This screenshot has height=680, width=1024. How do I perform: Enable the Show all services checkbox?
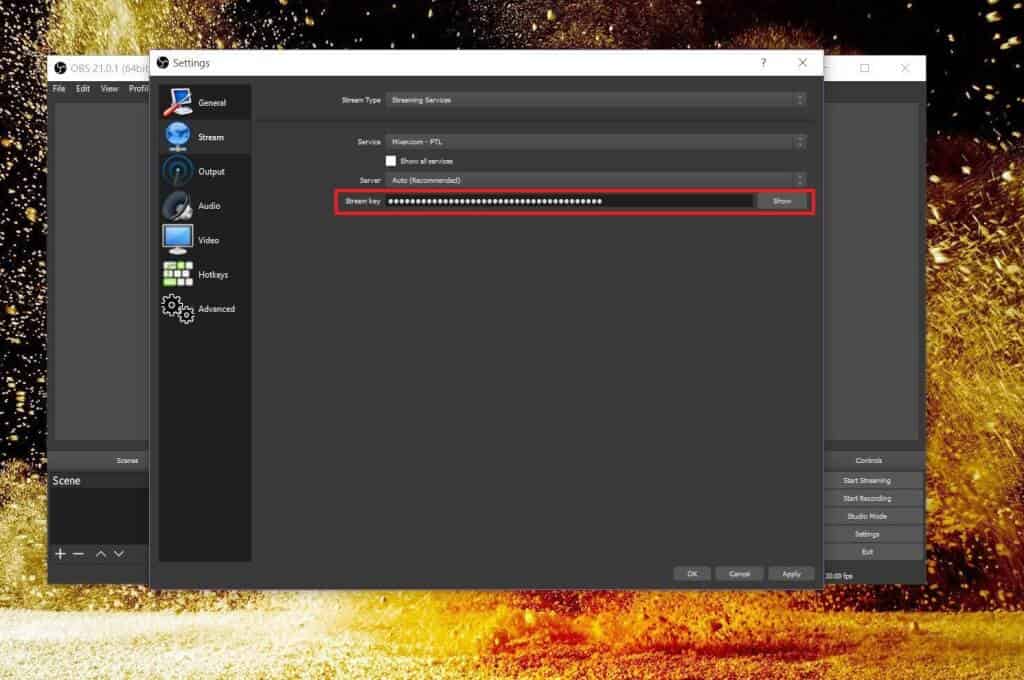[391, 161]
